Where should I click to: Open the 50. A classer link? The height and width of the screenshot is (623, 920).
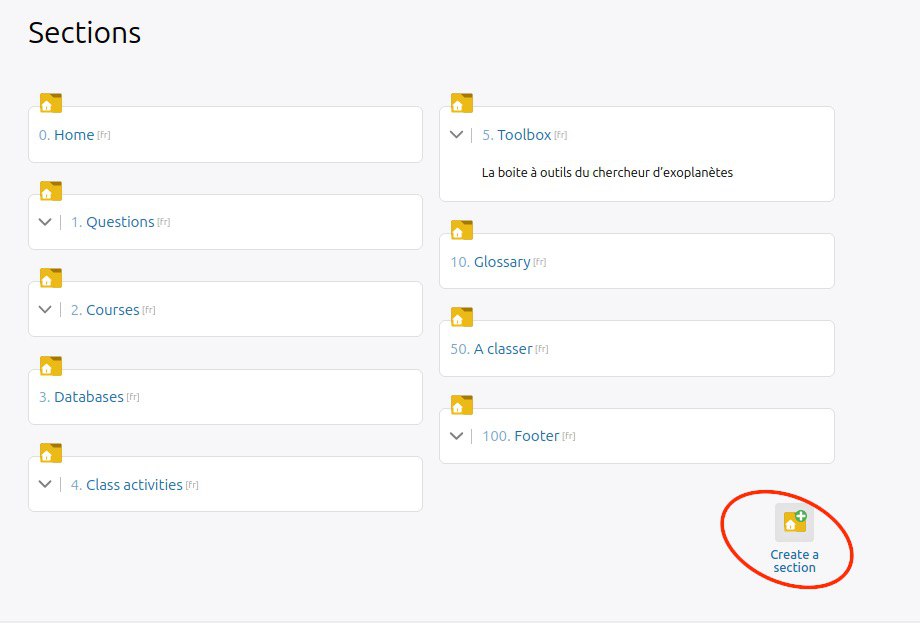(491, 349)
